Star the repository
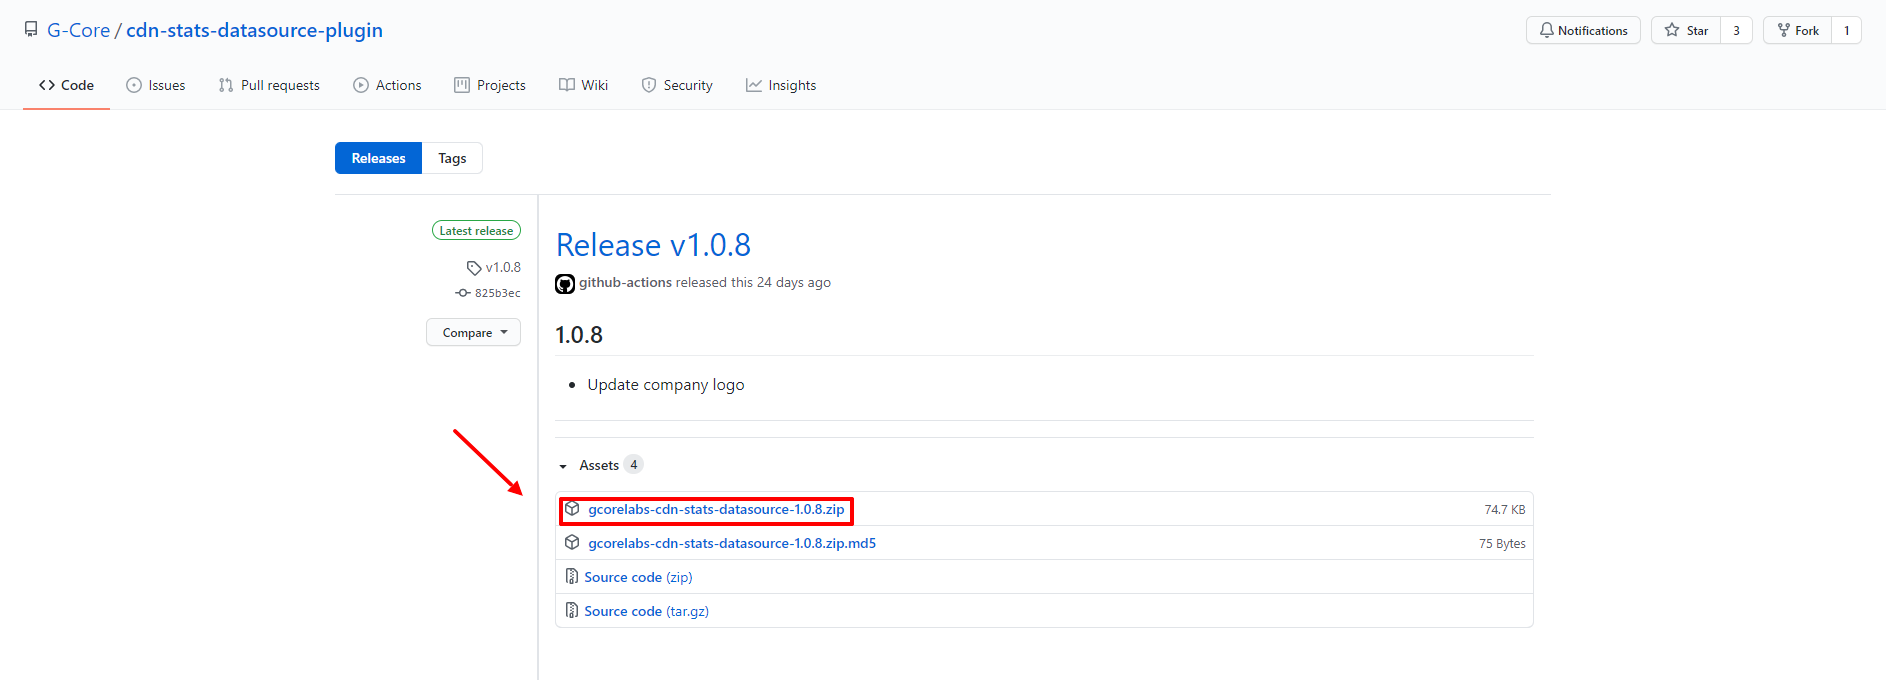This screenshot has width=1886, height=680. click(x=1686, y=31)
